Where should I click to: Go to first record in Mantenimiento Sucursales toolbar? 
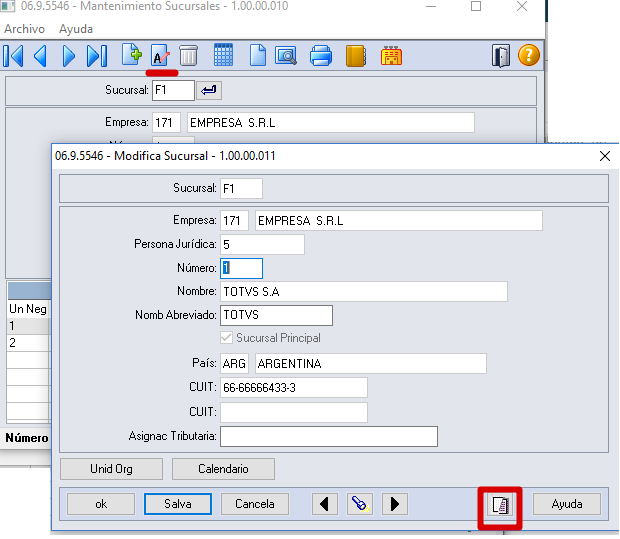[13, 56]
